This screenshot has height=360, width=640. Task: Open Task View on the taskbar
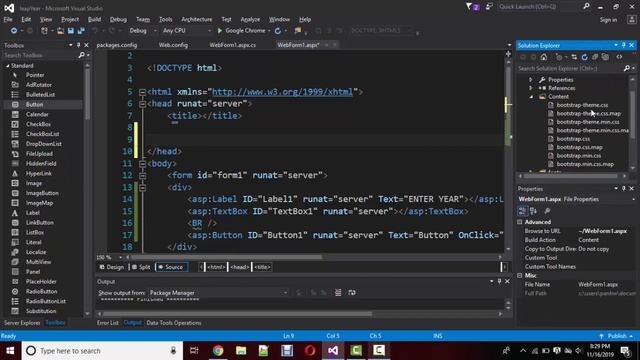pos(194,351)
